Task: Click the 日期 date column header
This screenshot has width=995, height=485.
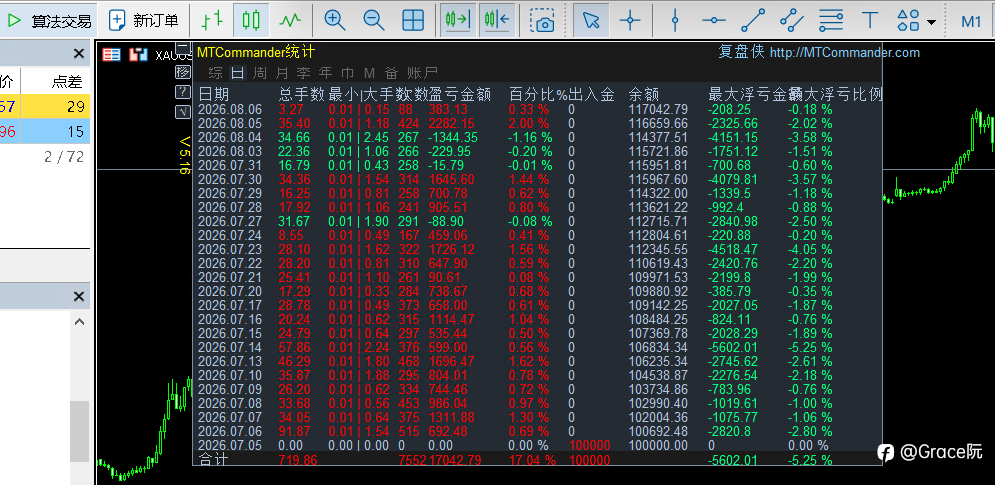Action: 214,95
